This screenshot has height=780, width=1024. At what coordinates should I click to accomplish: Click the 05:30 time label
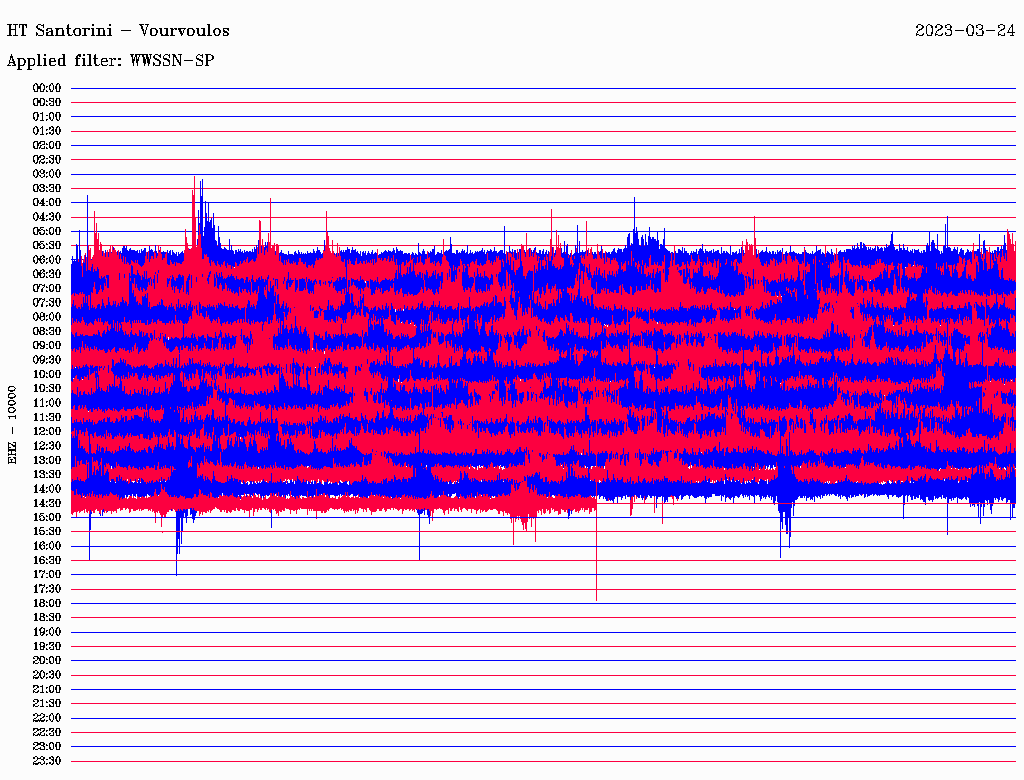coord(47,245)
